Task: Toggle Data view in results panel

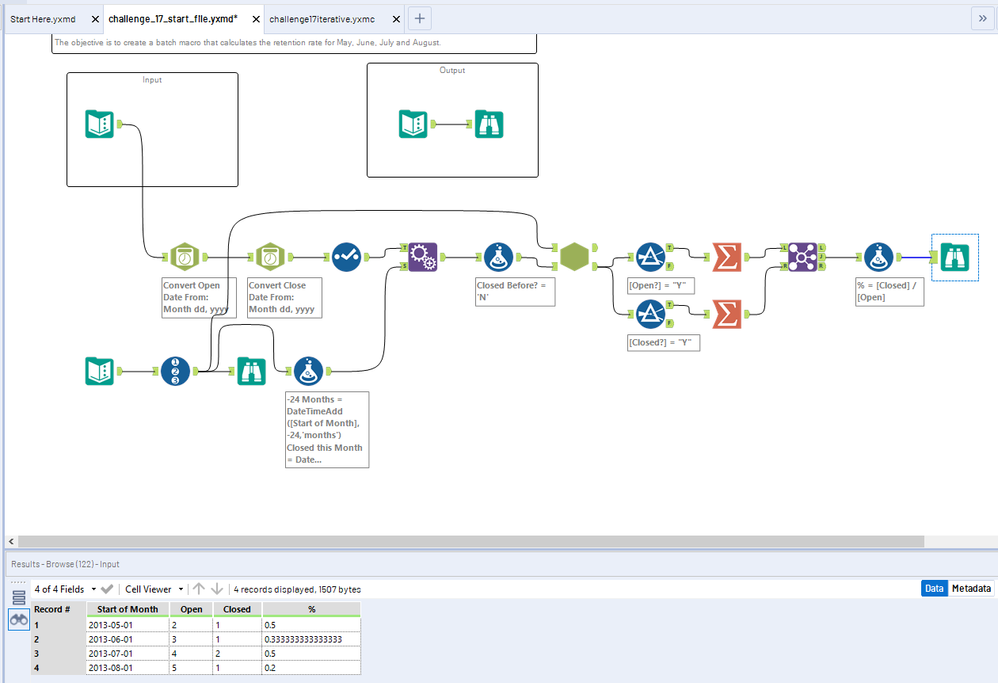Action: pos(933,589)
